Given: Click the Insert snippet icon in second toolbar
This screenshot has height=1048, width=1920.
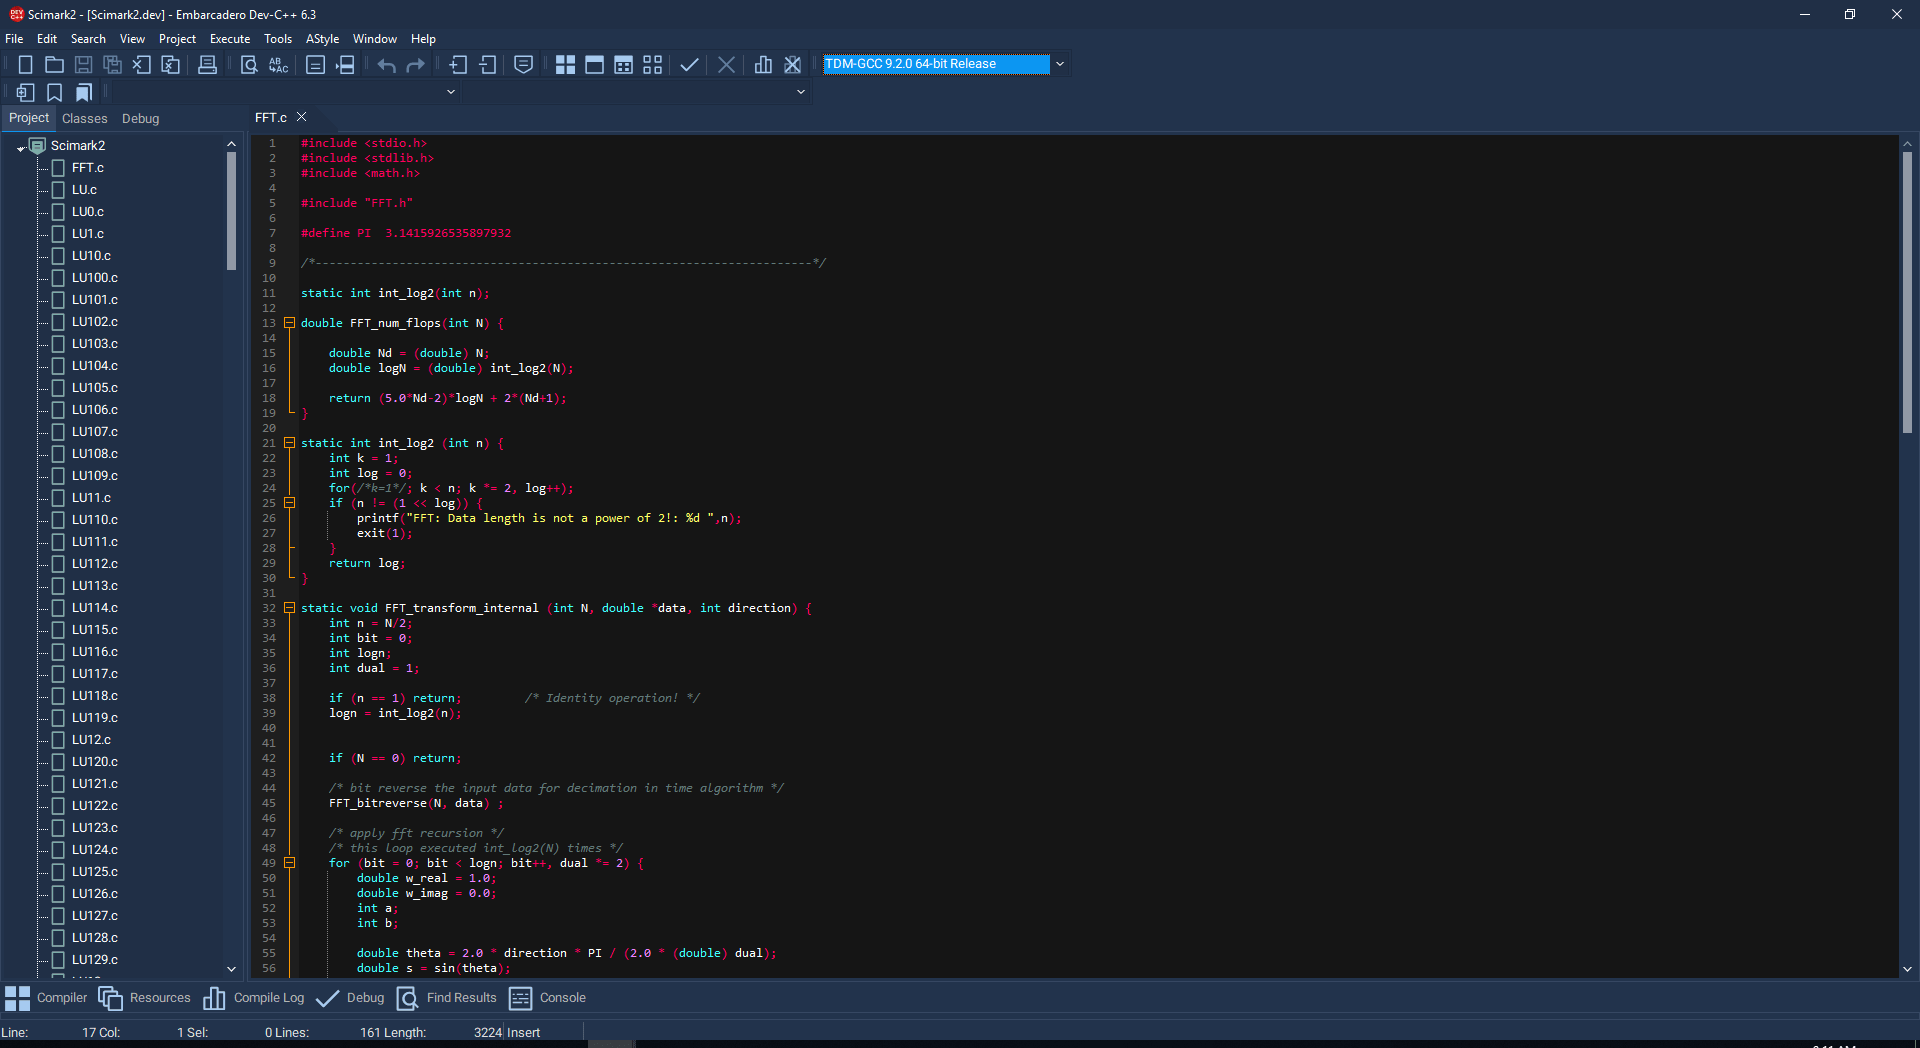Looking at the screenshot, I should tap(26, 92).
